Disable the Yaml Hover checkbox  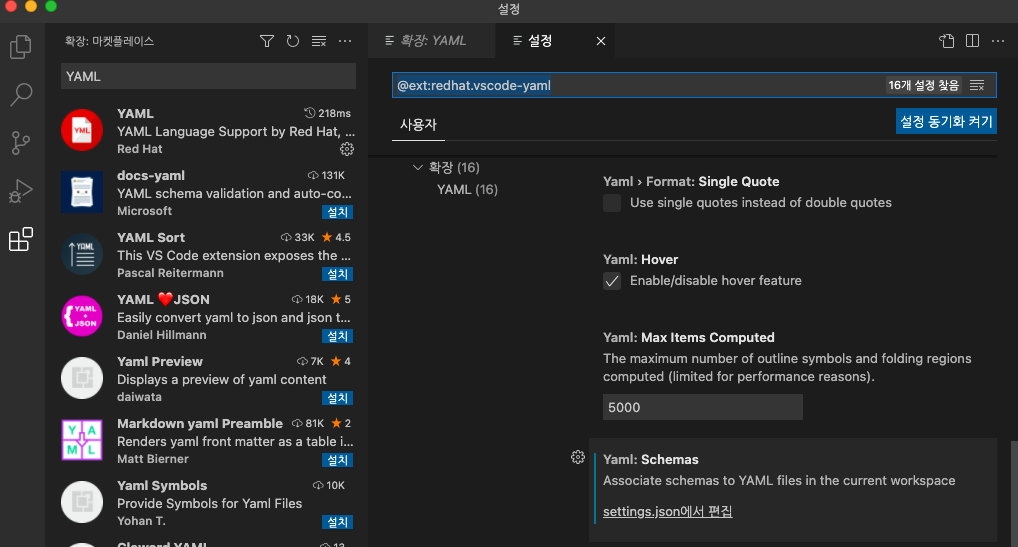pos(612,280)
